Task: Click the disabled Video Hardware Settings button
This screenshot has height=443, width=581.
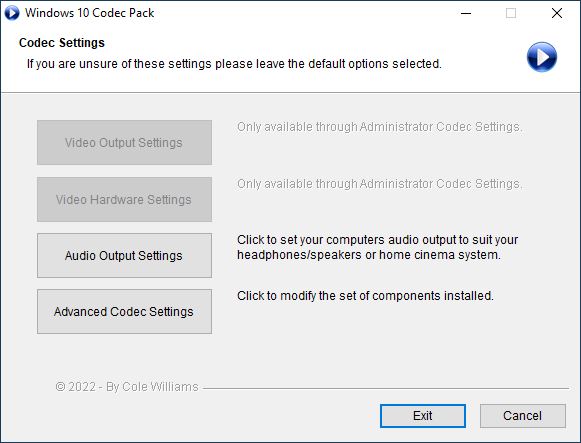Action: pos(124,199)
